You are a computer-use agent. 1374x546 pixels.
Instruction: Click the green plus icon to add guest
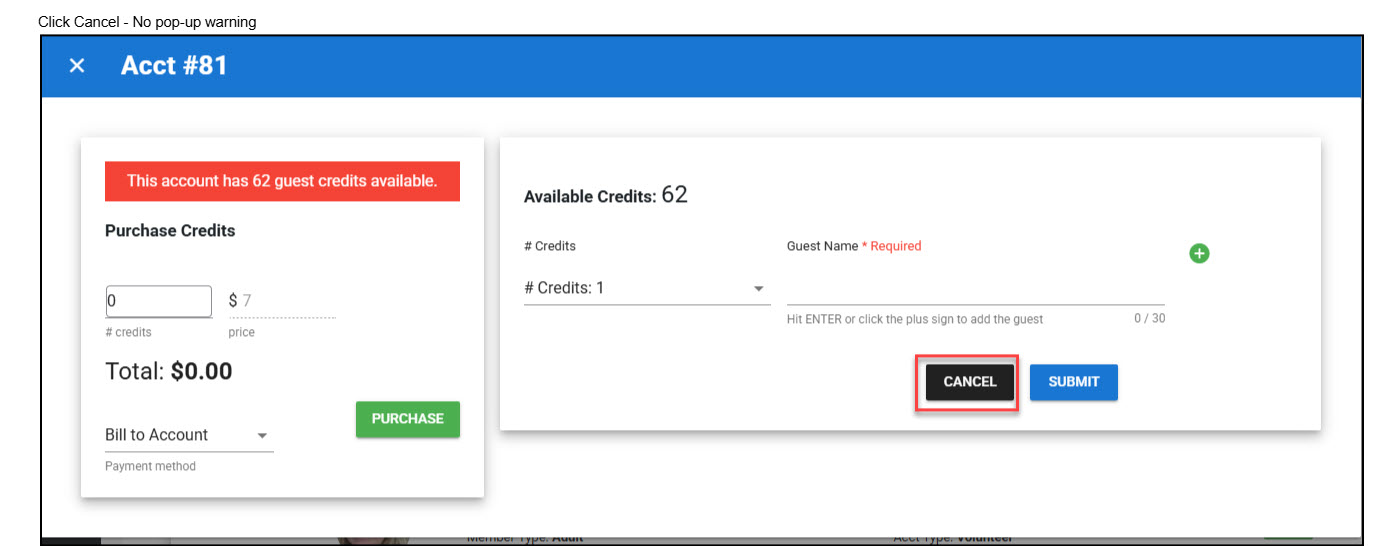1199,253
